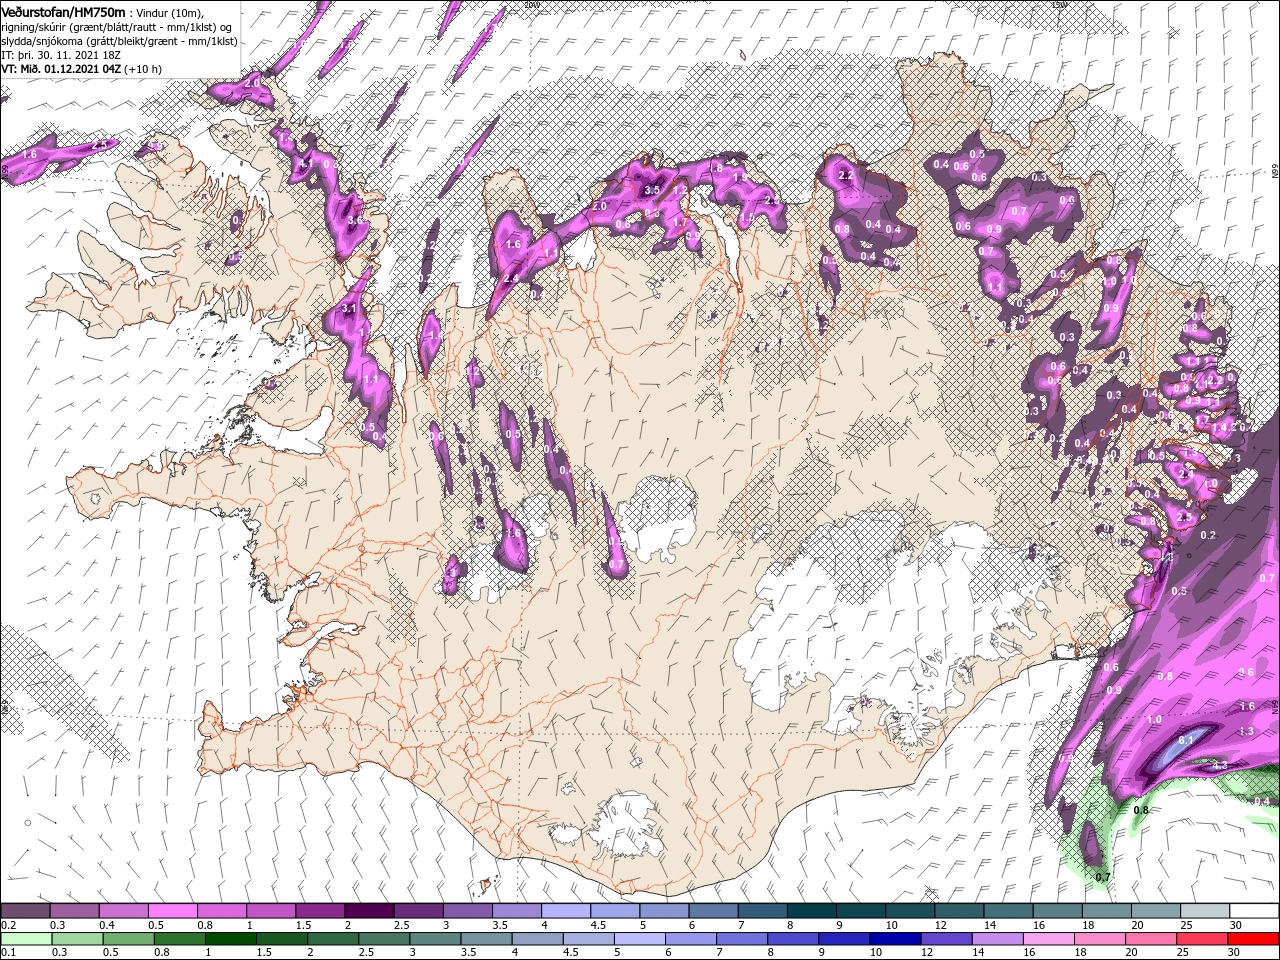Click the 0.3 light green swatch in the lower legend
The width and height of the screenshot is (1280, 960).
(77, 938)
